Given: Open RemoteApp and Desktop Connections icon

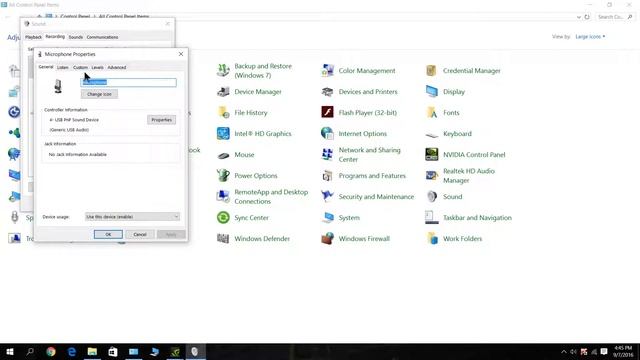Looking at the screenshot, I should point(223,196).
